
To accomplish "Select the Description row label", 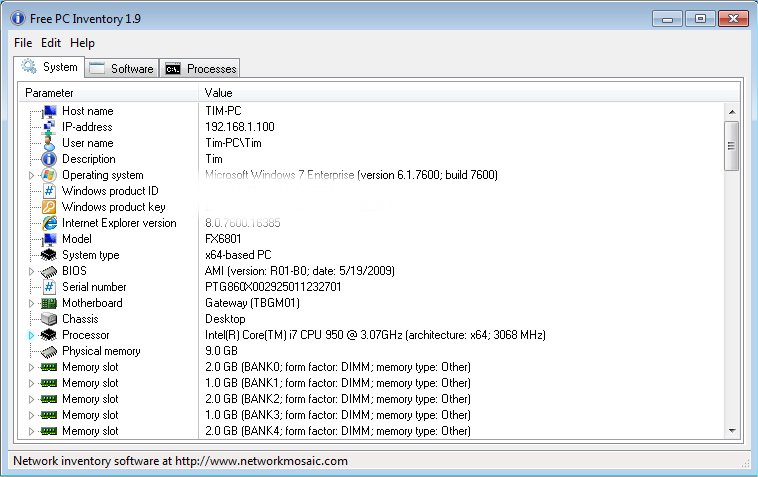I will [x=88, y=159].
